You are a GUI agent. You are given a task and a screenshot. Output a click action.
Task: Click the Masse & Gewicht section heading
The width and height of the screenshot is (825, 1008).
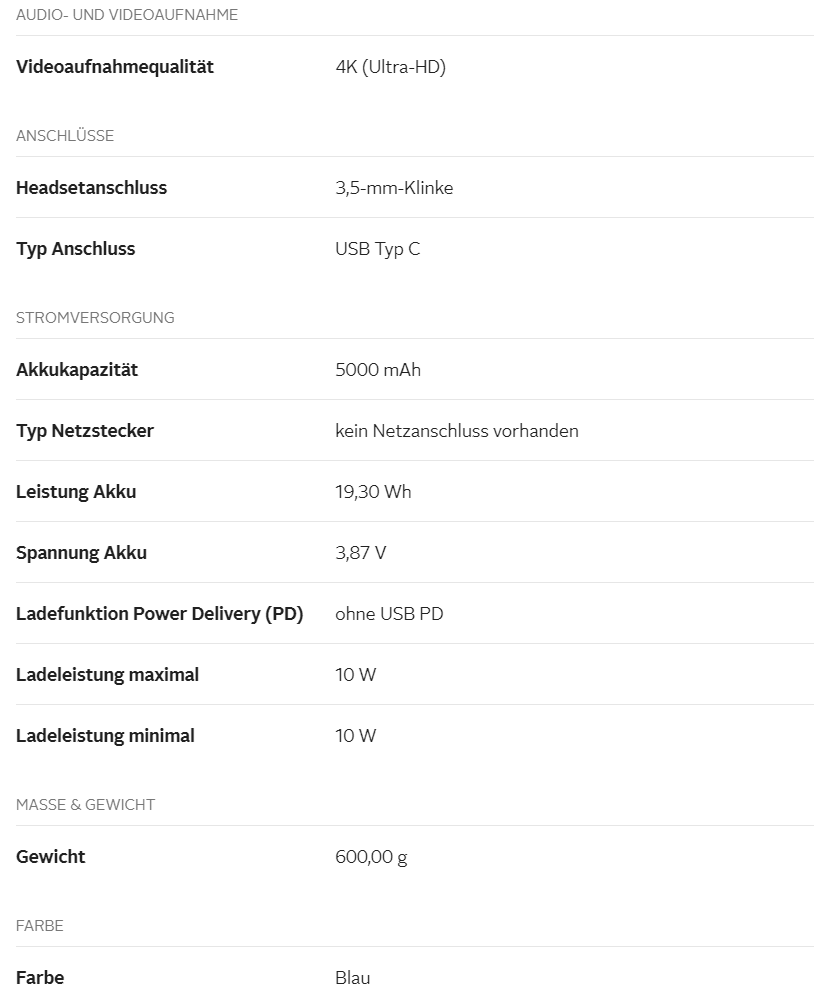tap(85, 805)
